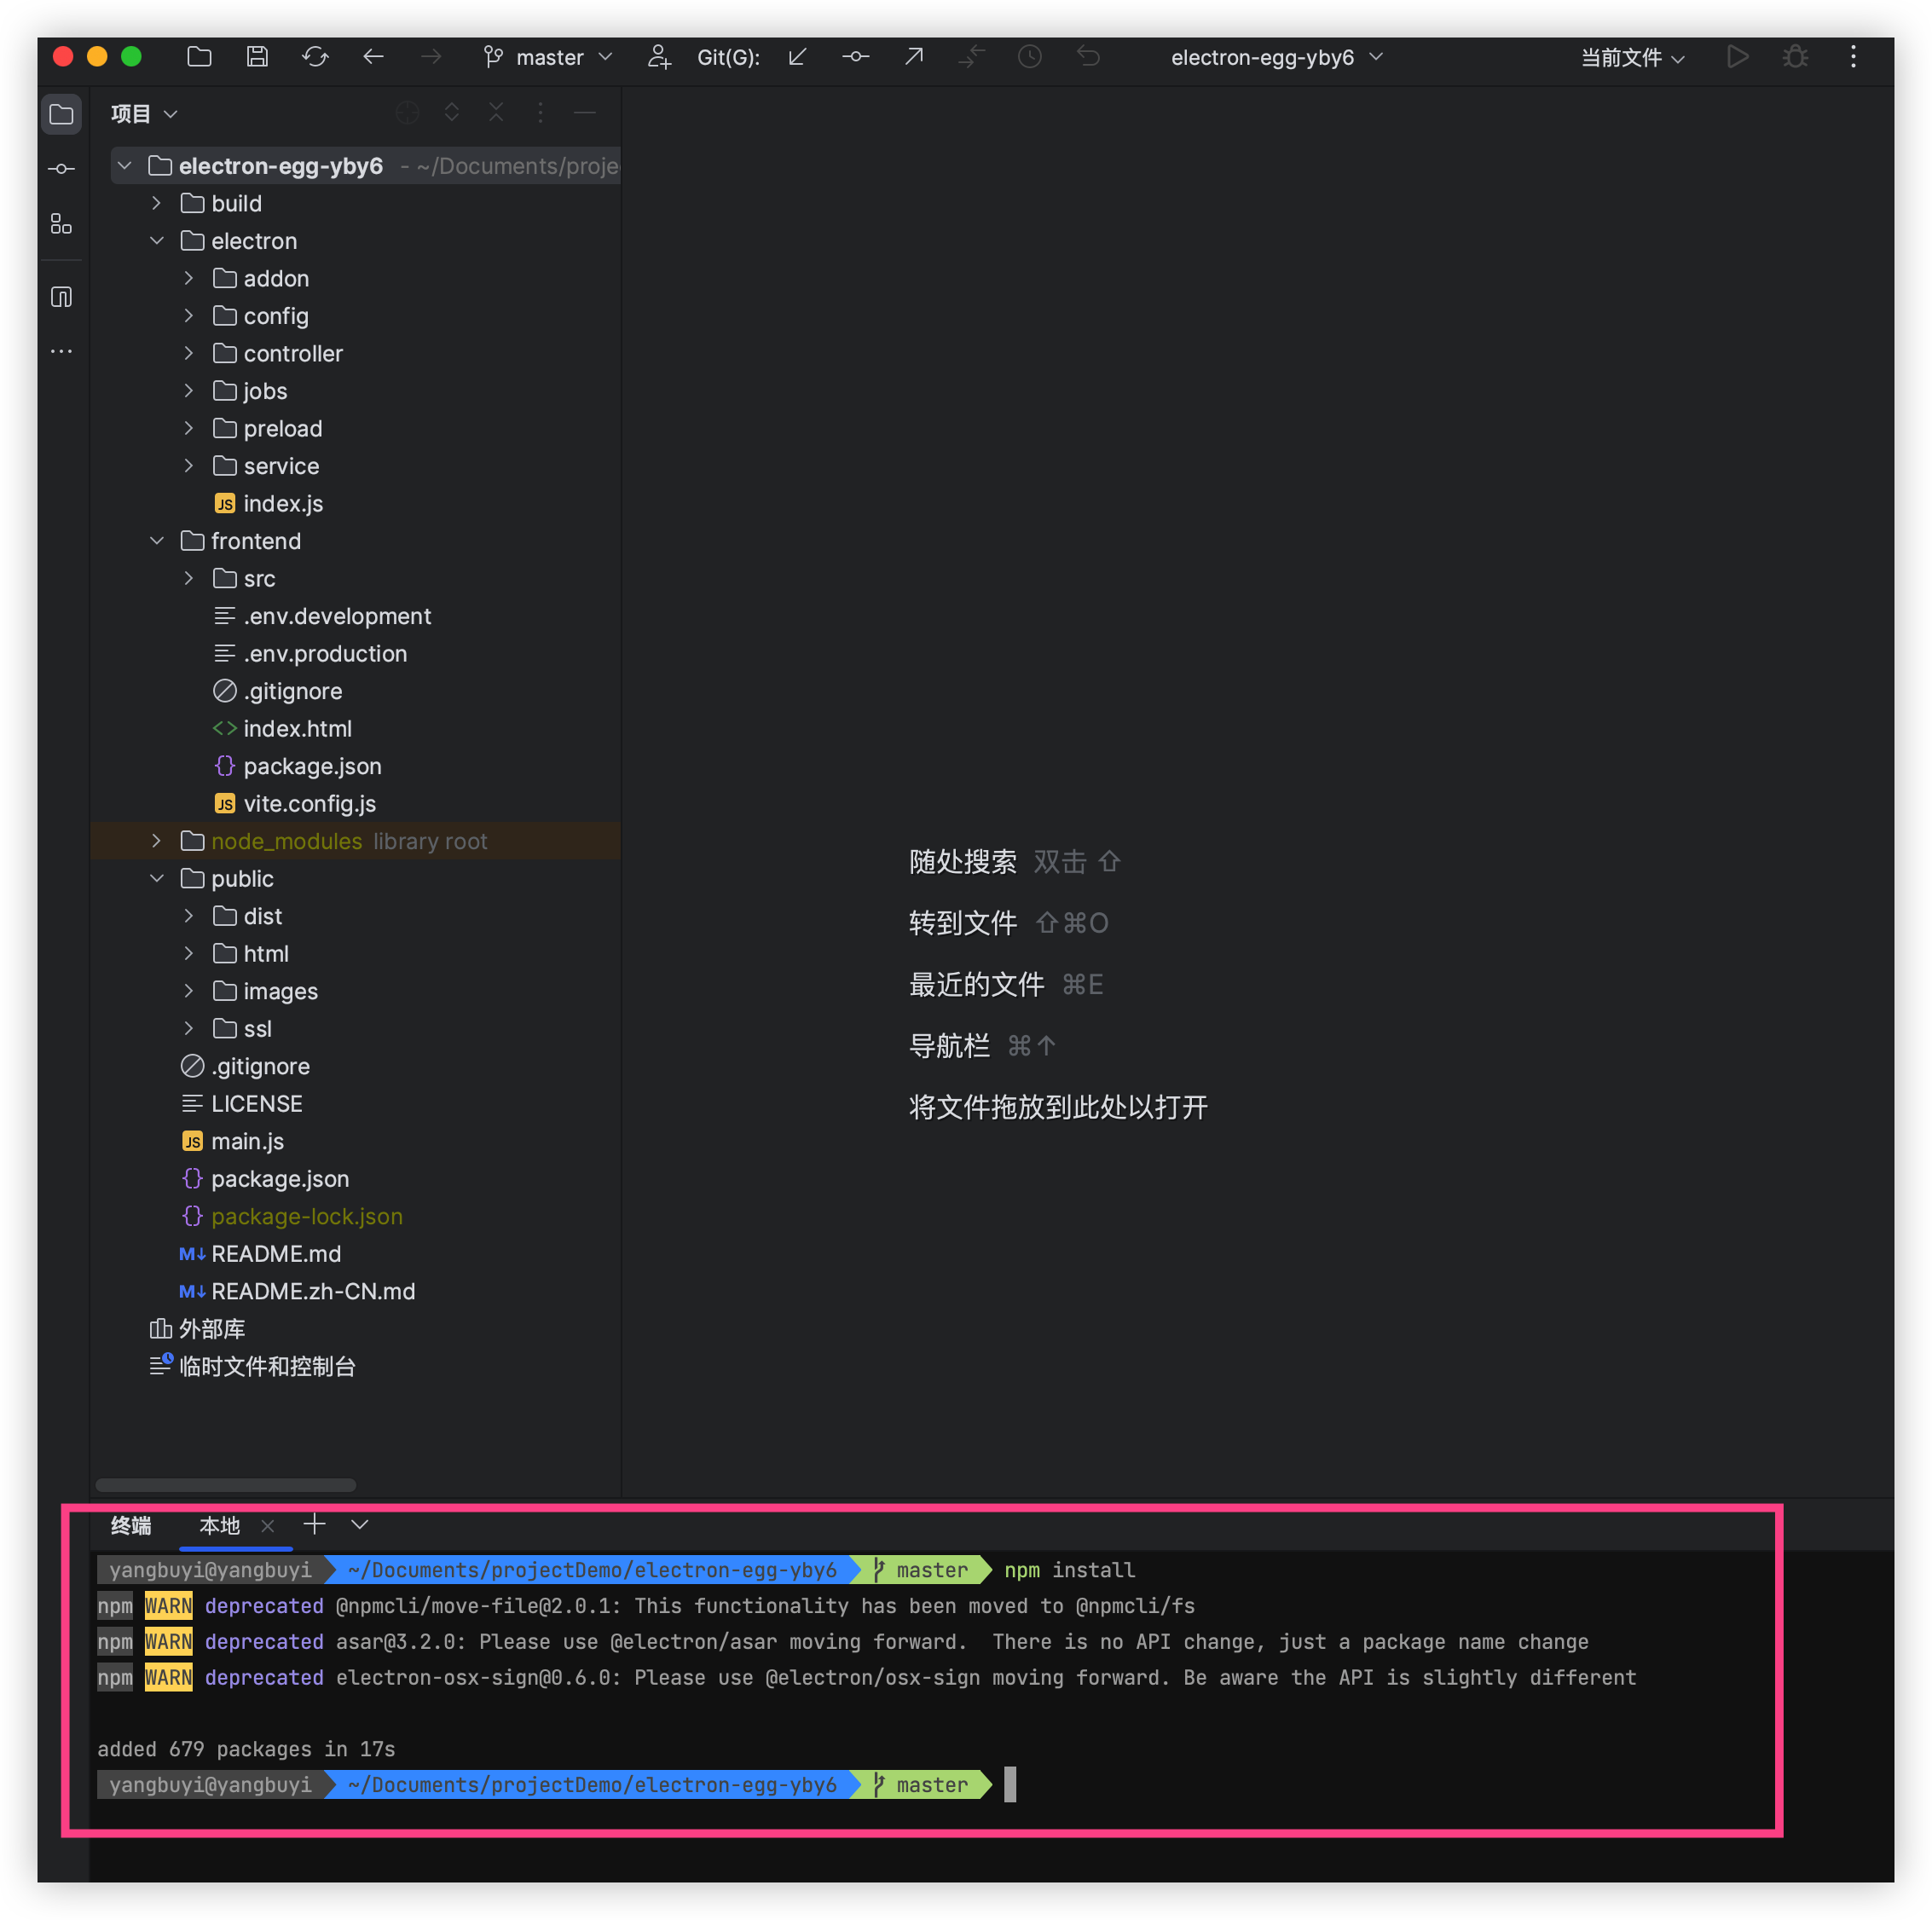Click the Extensions sidebar icon

[60, 225]
